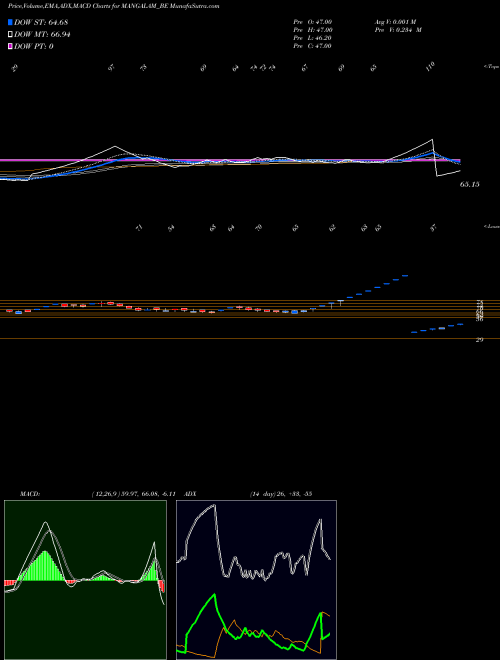Viewport: 500px width, 660px height.
Task: Click the blue DOW ST legend swatch
Action: [x=11, y=22]
